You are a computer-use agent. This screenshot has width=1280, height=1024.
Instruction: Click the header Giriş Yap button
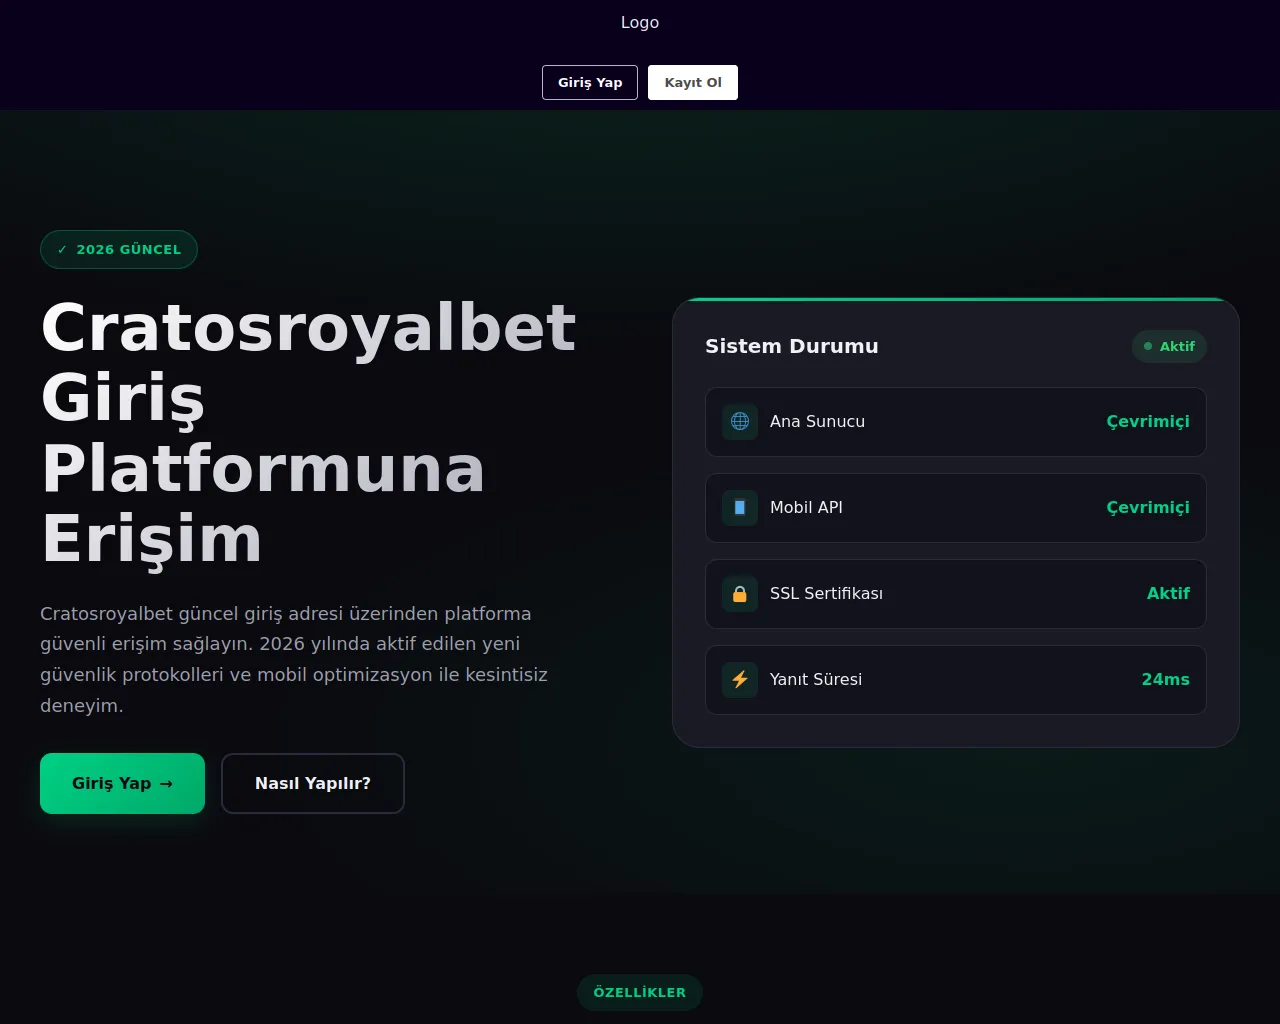590,82
